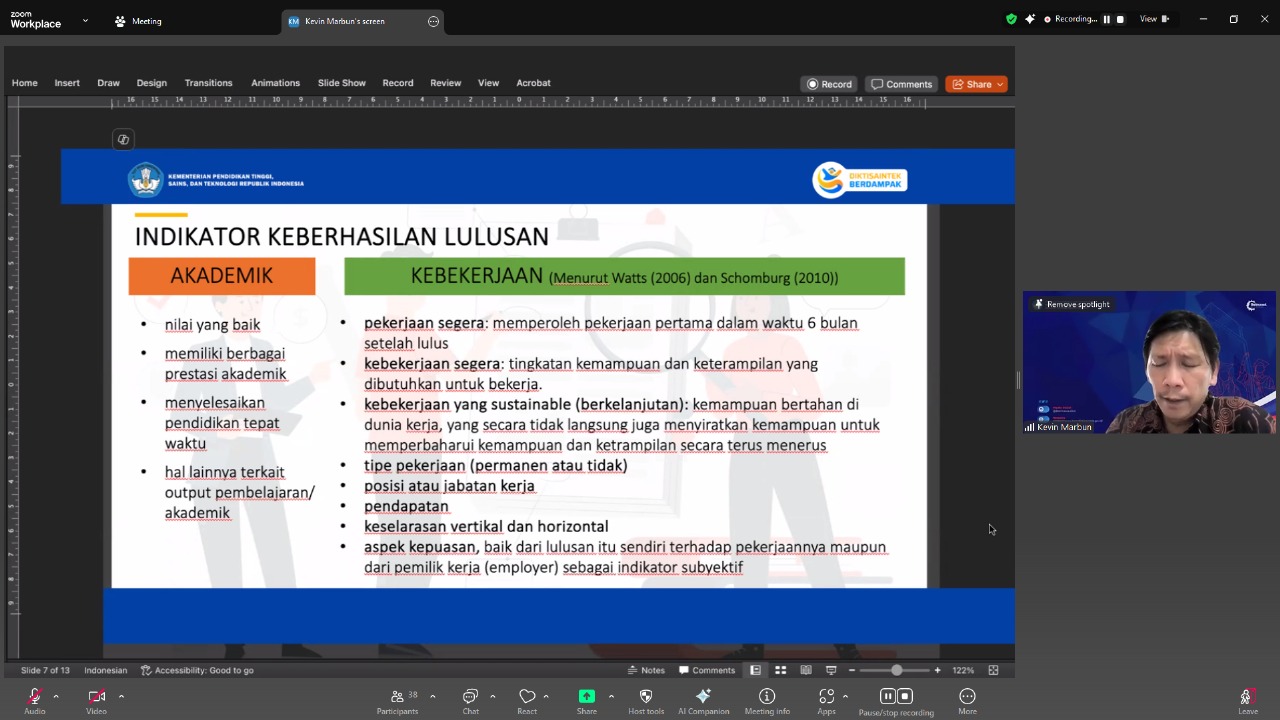This screenshot has width=1280, height=720.
Task: Click Remove spotlight on the video
Action: [1072, 304]
